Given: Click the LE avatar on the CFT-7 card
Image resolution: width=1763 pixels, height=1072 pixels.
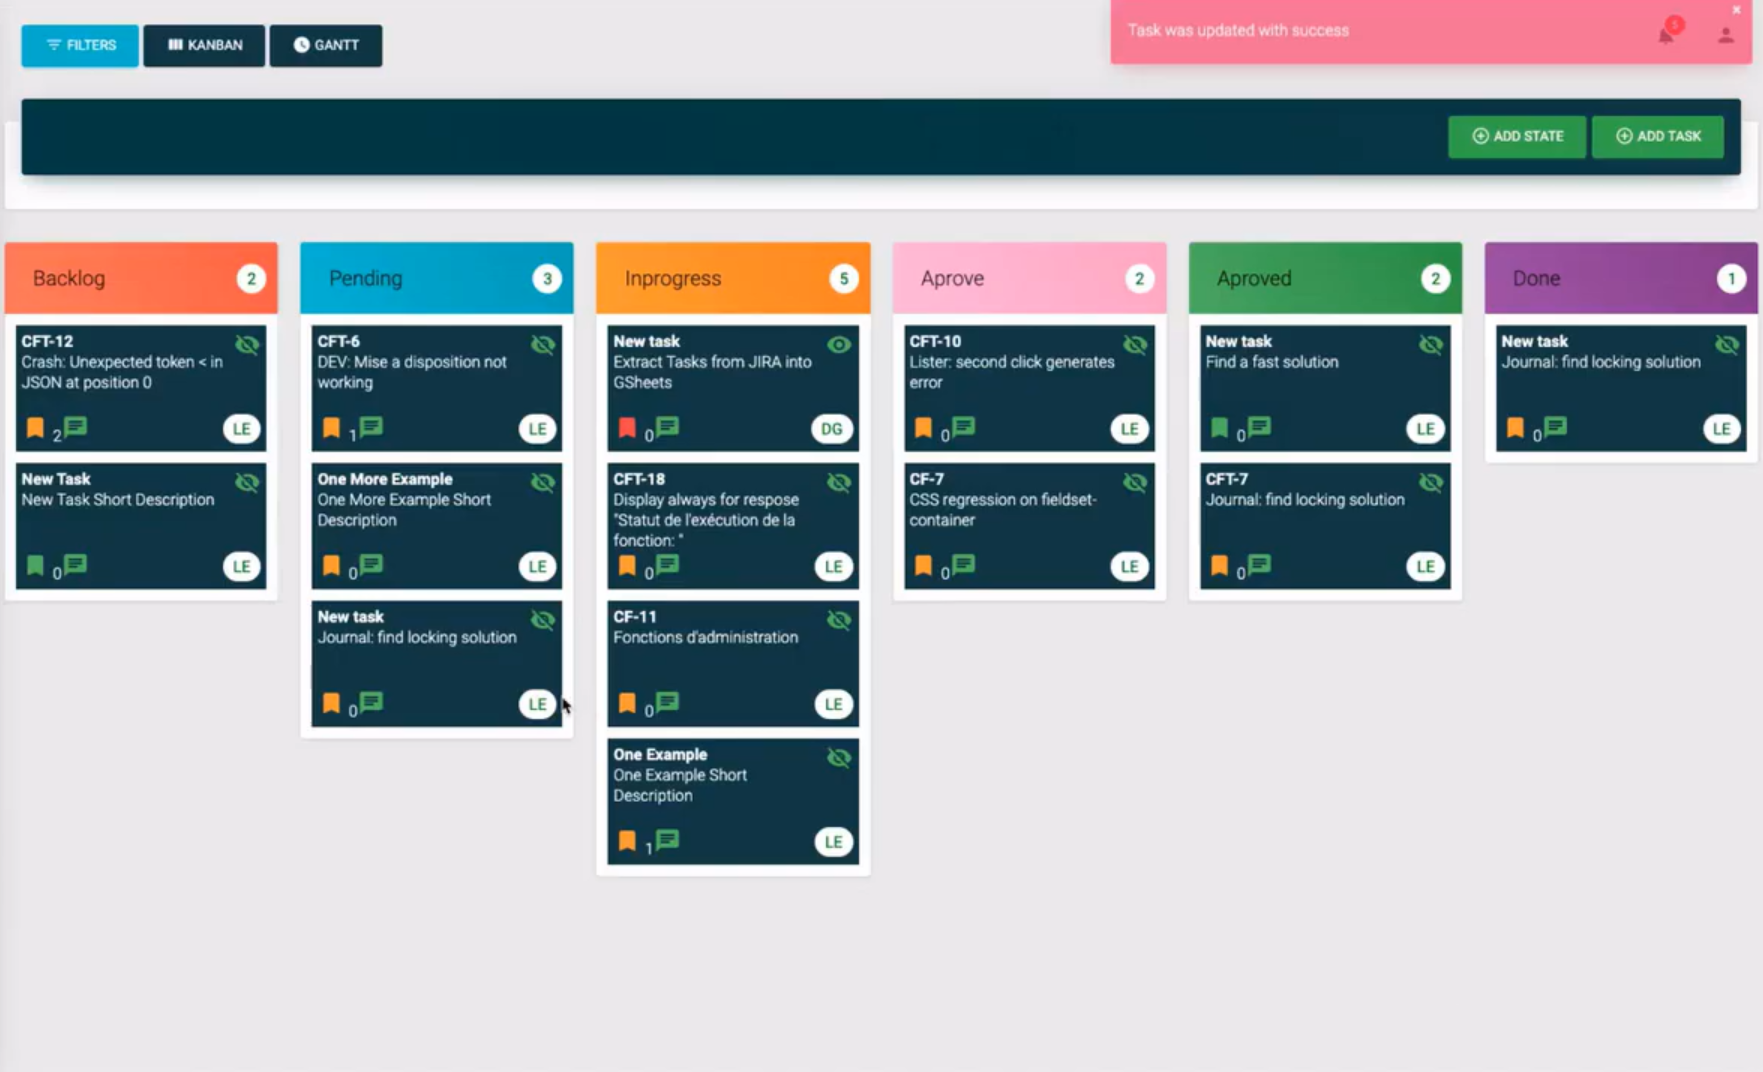Looking at the screenshot, I should [1426, 566].
